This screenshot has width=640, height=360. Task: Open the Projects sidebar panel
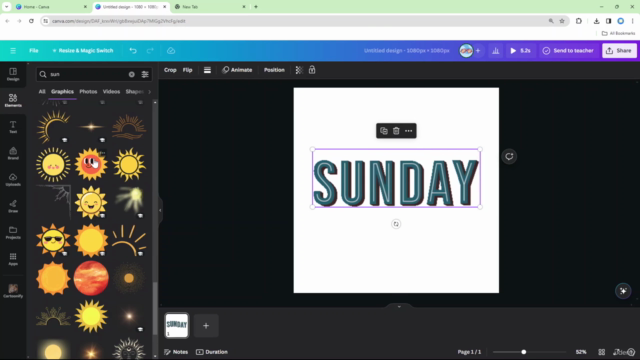[x=13, y=232]
